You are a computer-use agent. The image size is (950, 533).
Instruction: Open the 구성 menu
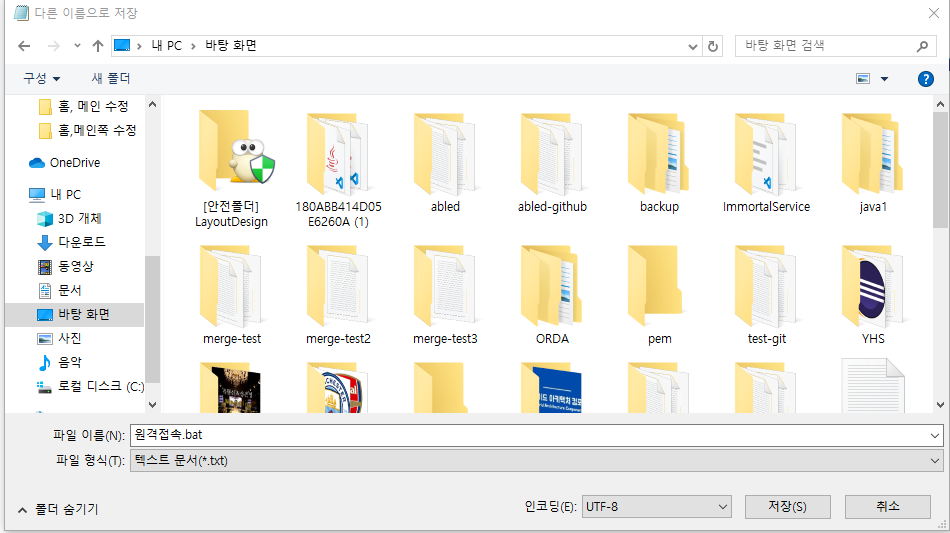click(x=41, y=78)
